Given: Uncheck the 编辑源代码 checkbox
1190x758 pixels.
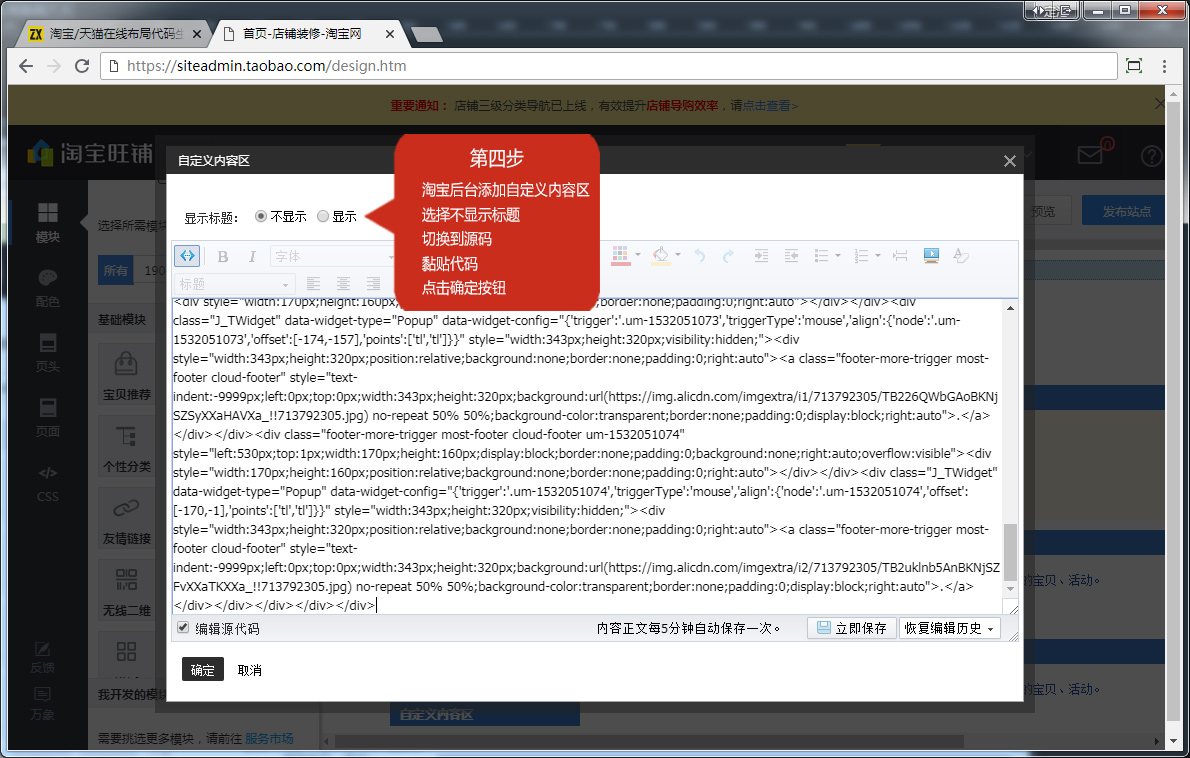Looking at the screenshot, I should point(183,627).
